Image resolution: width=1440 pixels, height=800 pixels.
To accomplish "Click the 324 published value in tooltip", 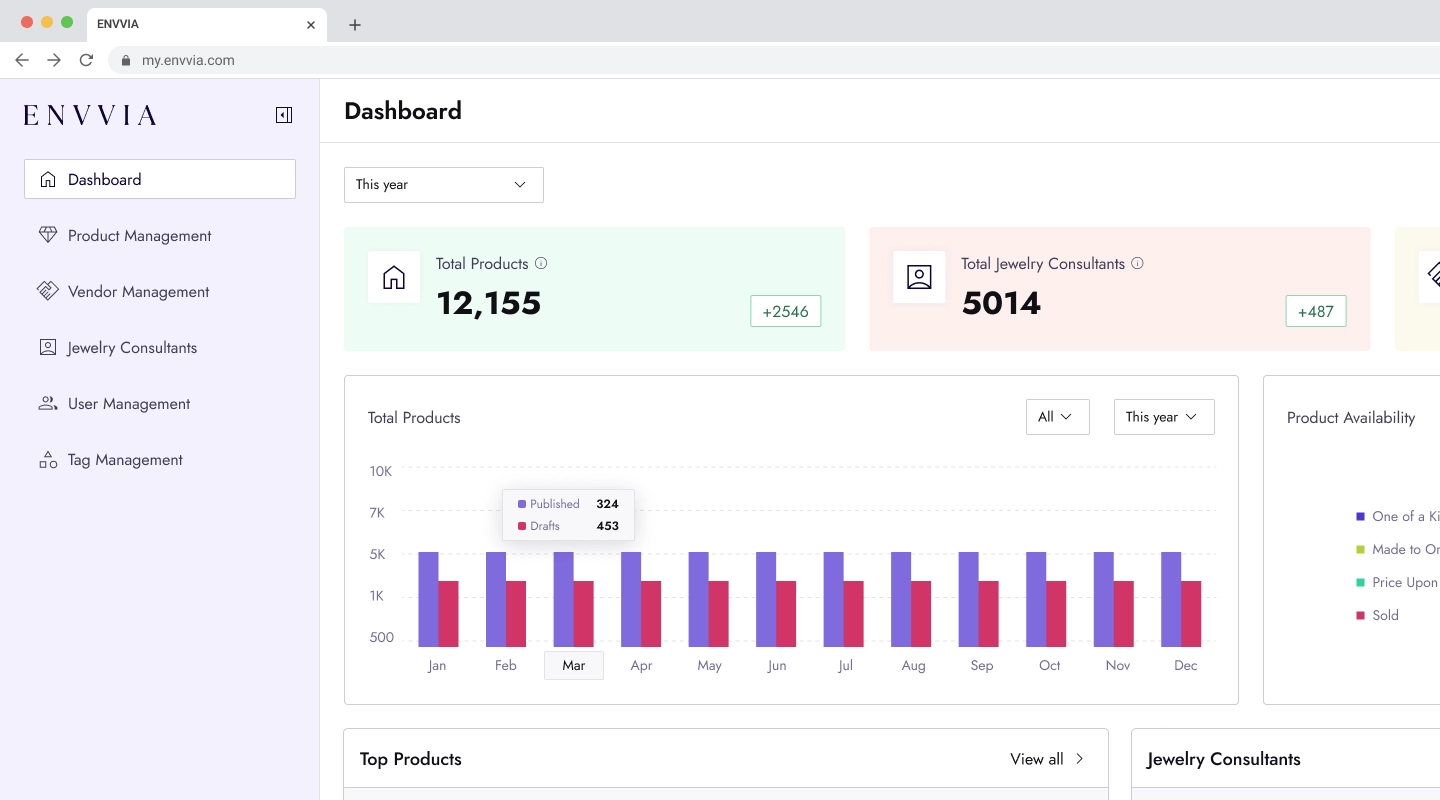I will (607, 504).
